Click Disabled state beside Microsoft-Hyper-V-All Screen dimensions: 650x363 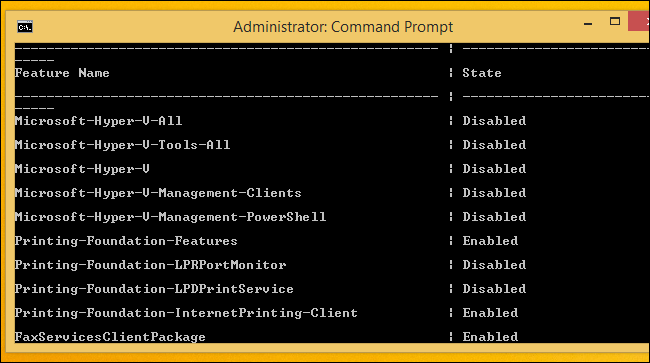click(x=494, y=121)
